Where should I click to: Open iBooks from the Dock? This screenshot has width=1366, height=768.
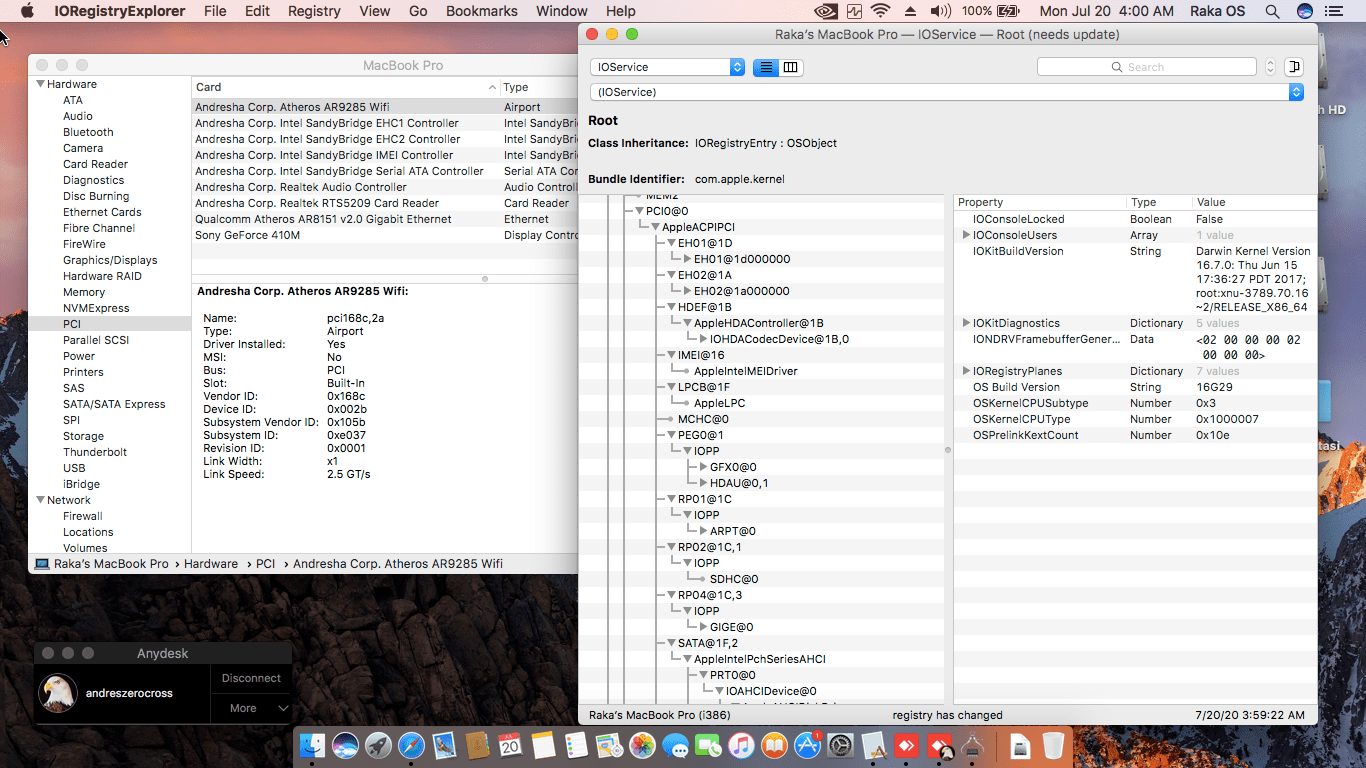[x=774, y=745]
